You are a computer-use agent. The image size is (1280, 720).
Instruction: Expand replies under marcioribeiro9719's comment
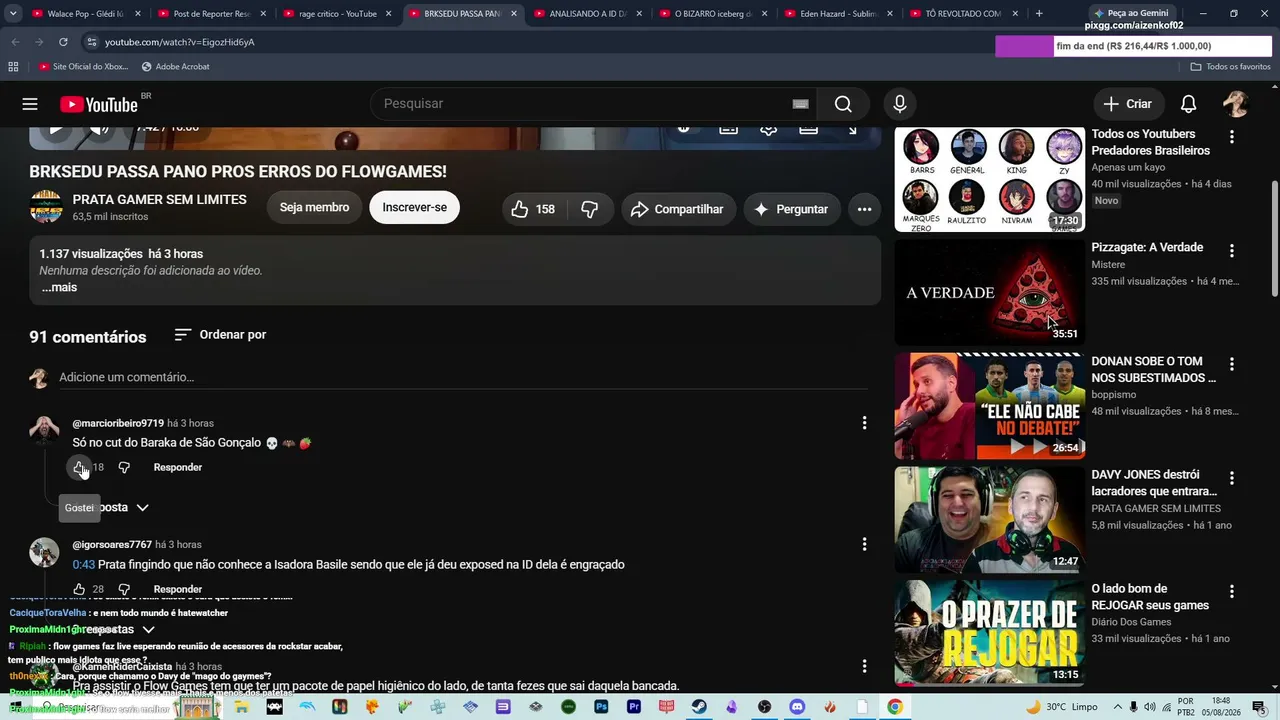click(x=110, y=507)
